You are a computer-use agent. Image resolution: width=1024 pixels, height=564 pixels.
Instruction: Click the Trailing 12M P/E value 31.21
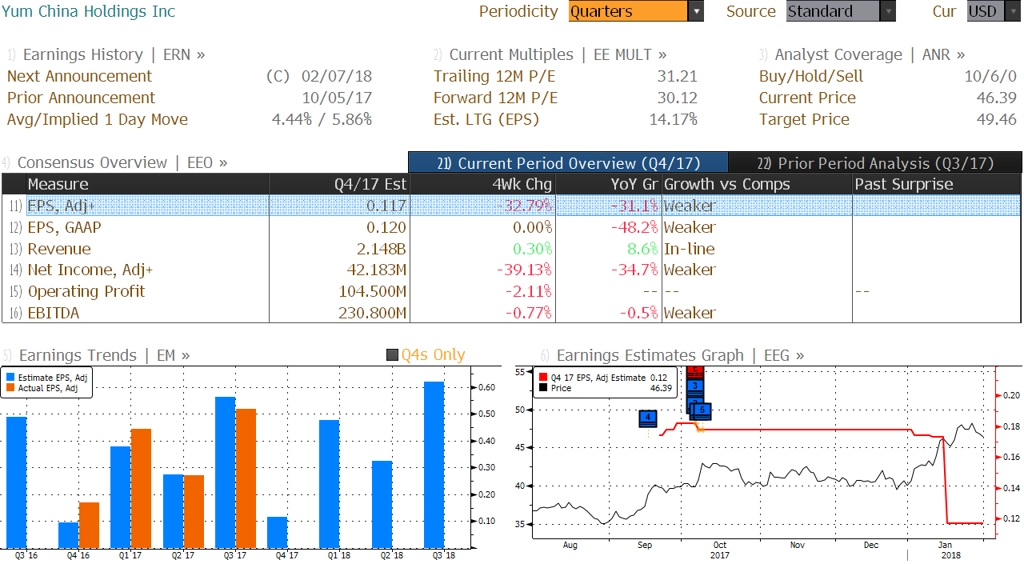677,76
